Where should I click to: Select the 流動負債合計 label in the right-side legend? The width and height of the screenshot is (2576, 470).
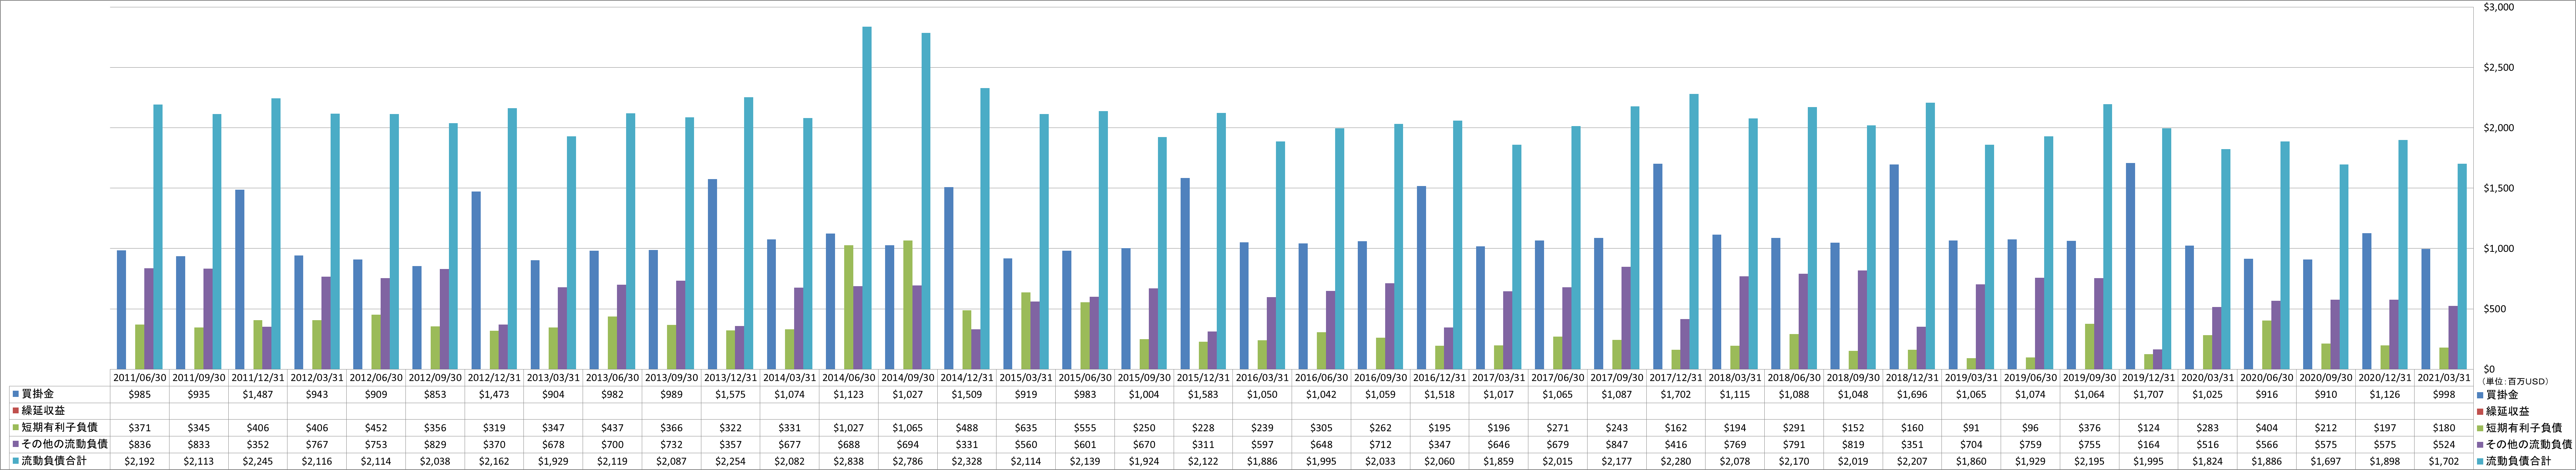tap(2518, 460)
